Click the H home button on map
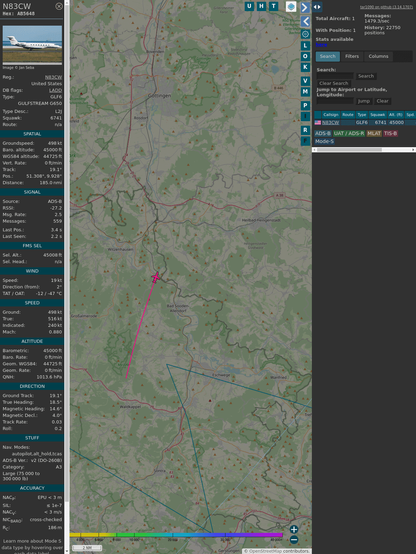The width and height of the screenshot is (416, 554). coord(261,6)
